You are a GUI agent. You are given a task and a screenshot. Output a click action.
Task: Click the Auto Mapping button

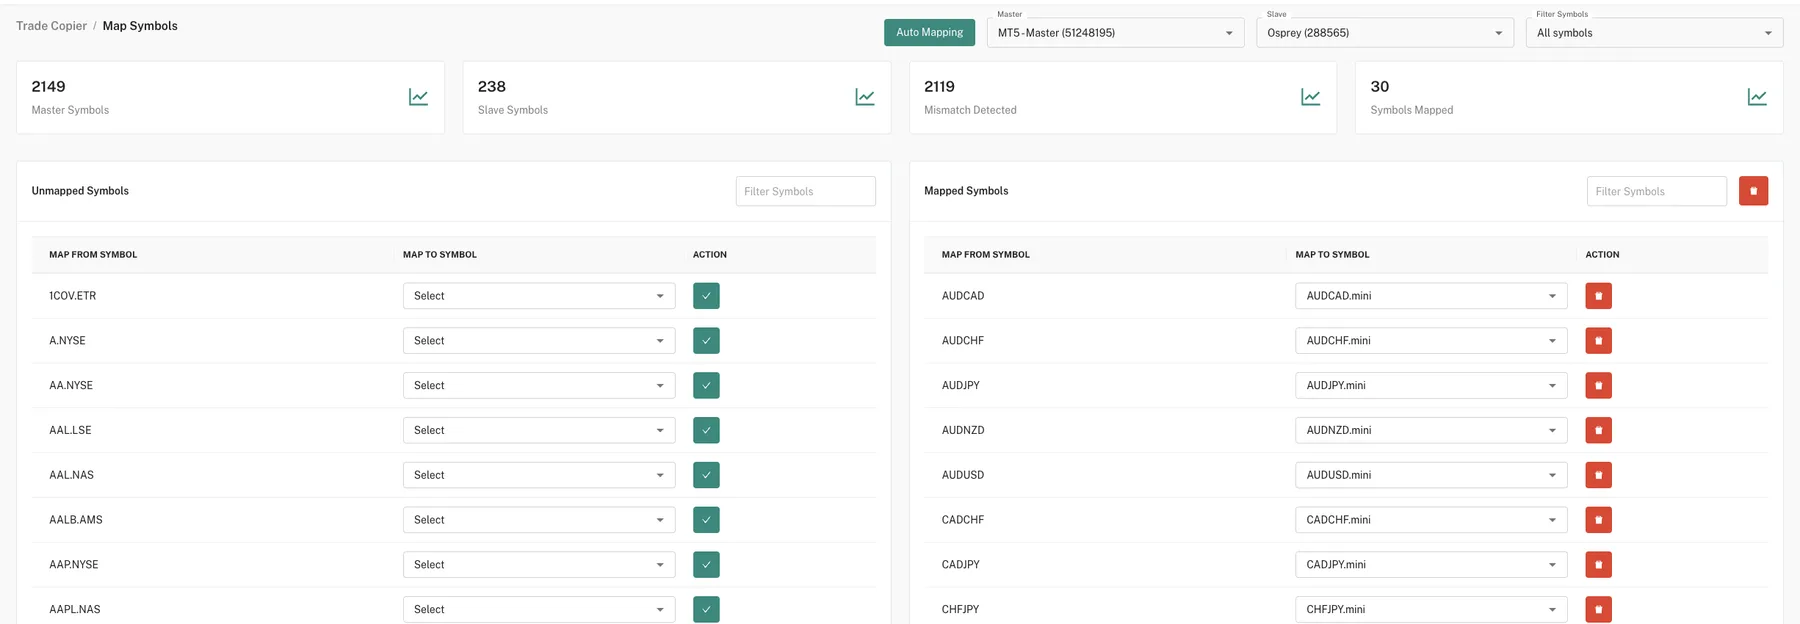[929, 33]
